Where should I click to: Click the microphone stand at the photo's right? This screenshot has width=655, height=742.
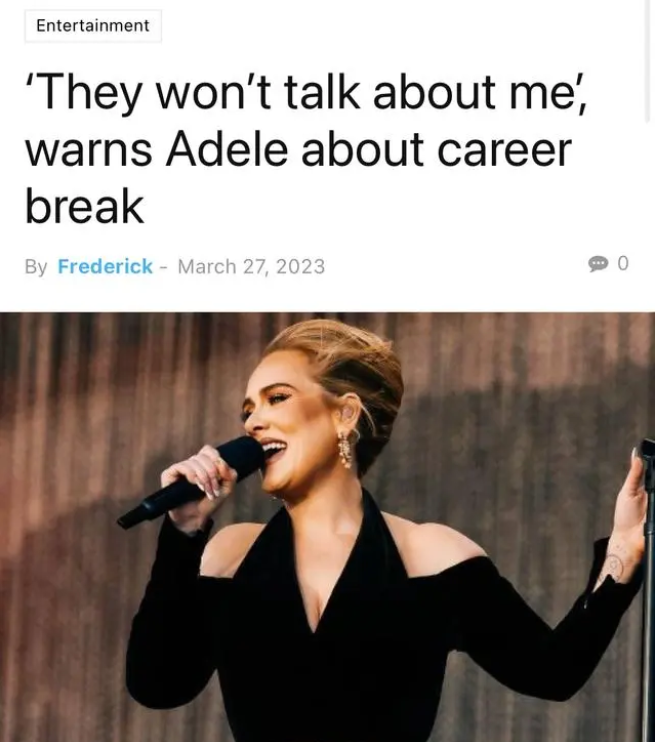coord(648,587)
